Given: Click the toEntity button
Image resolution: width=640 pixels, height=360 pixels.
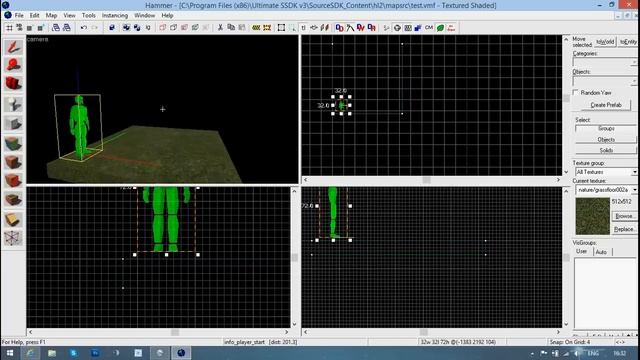Looking at the screenshot, I should point(628,42).
